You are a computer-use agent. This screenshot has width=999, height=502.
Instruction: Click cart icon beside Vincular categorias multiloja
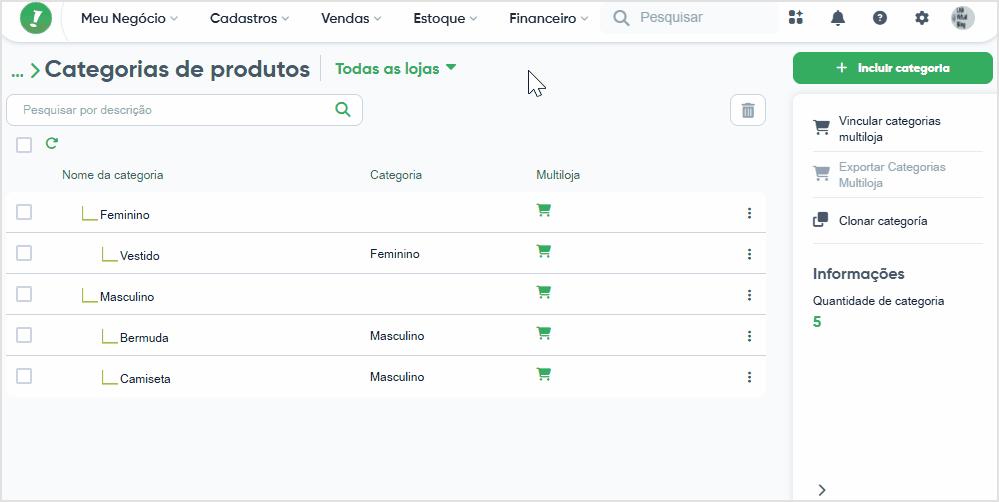821,127
